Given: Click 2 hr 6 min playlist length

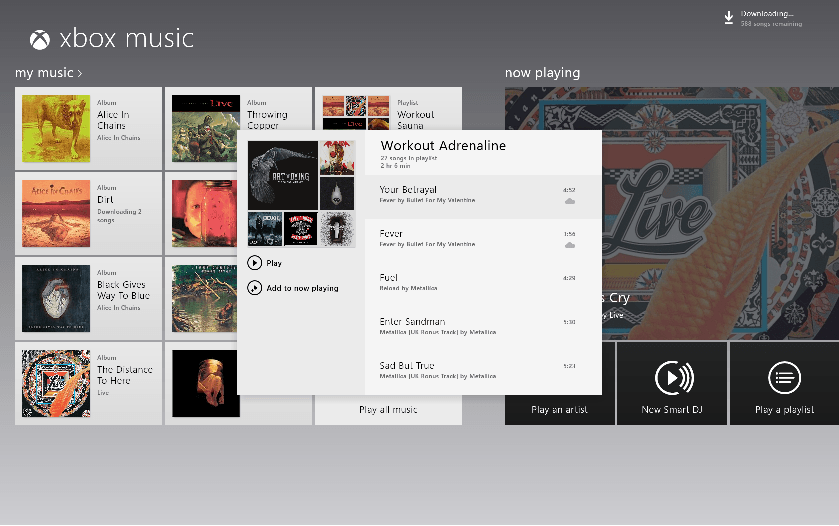Looking at the screenshot, I should click(395, 166).
